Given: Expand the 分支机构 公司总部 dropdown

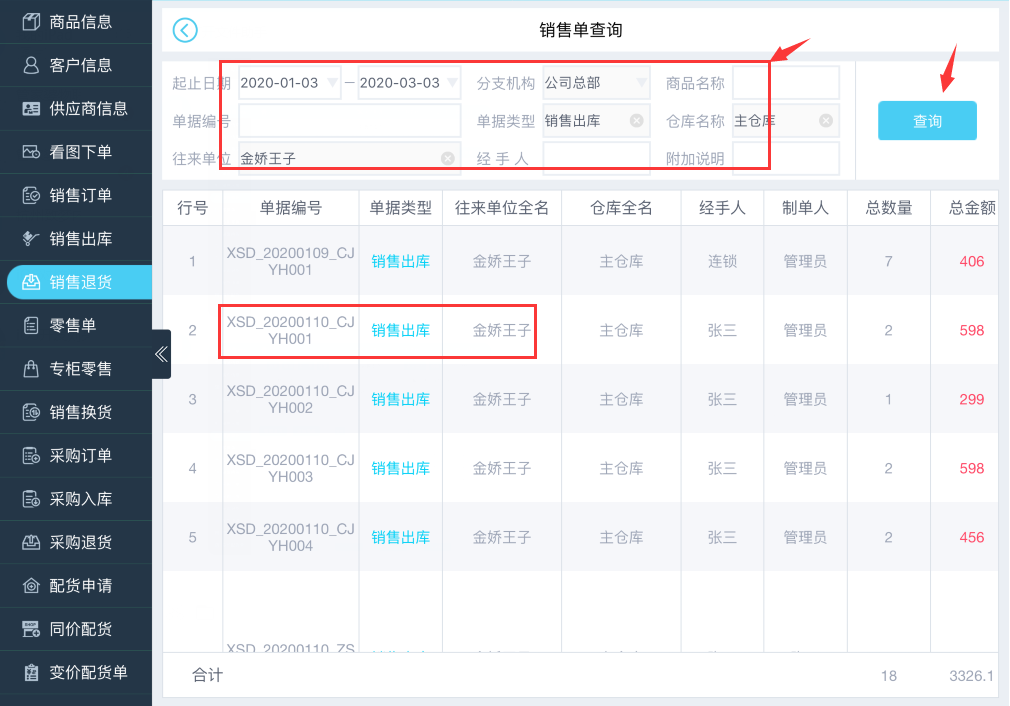Looking at the screenshot, I should coord(641,83).
